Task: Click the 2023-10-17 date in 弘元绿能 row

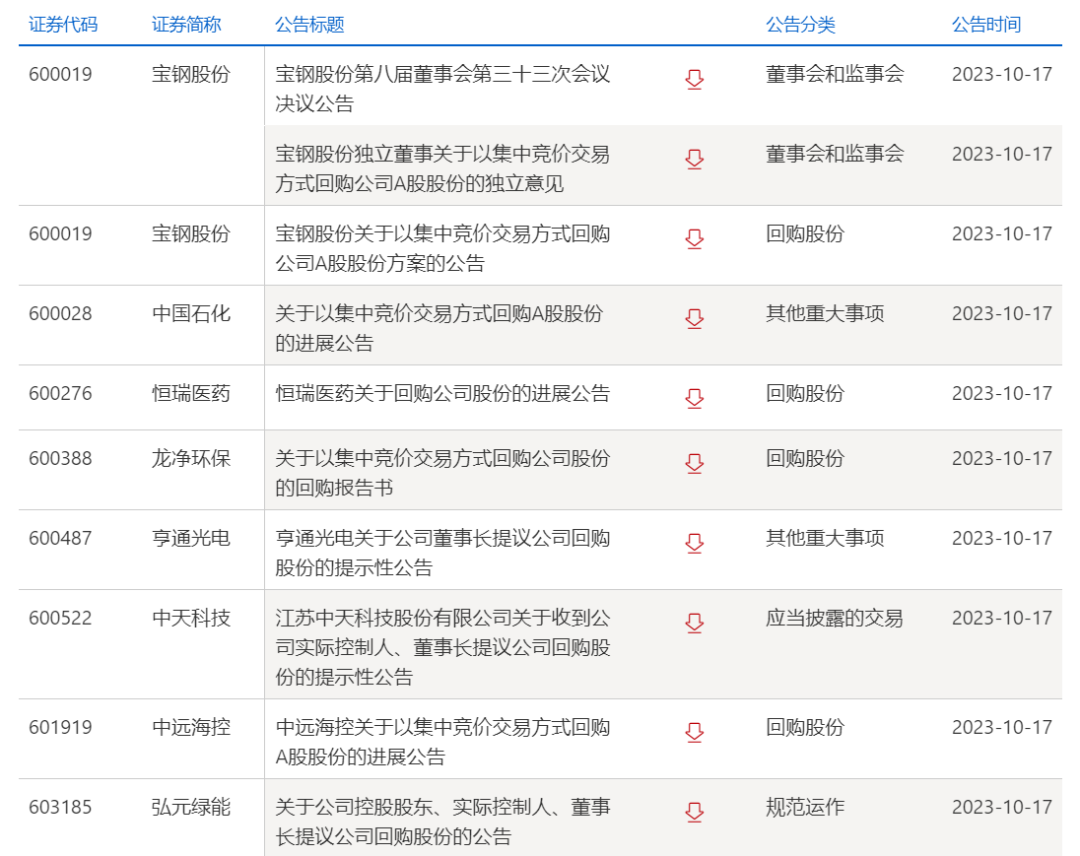Action: tap(1001, 808)
